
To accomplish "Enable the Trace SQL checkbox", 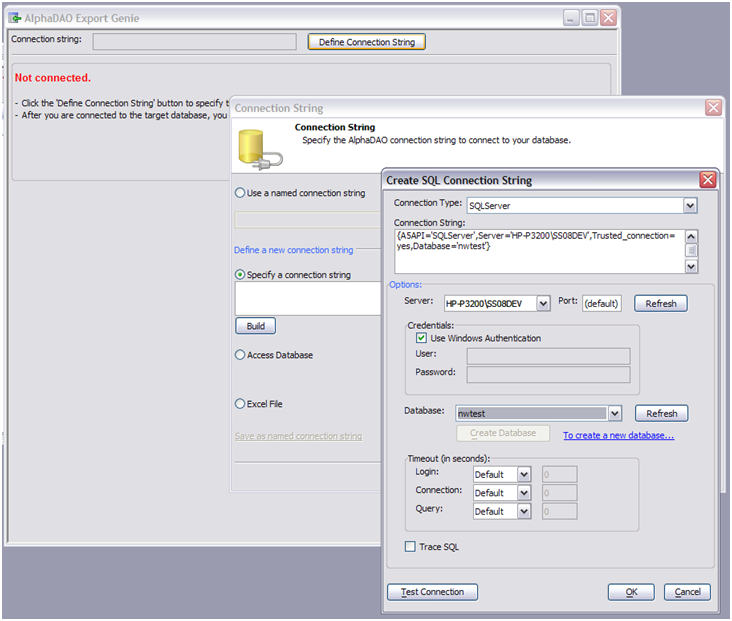I will coord(410,546).
